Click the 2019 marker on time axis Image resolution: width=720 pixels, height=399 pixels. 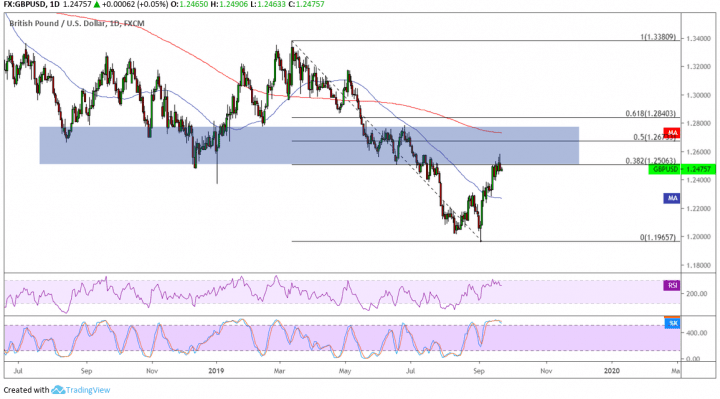pos(216,371)
